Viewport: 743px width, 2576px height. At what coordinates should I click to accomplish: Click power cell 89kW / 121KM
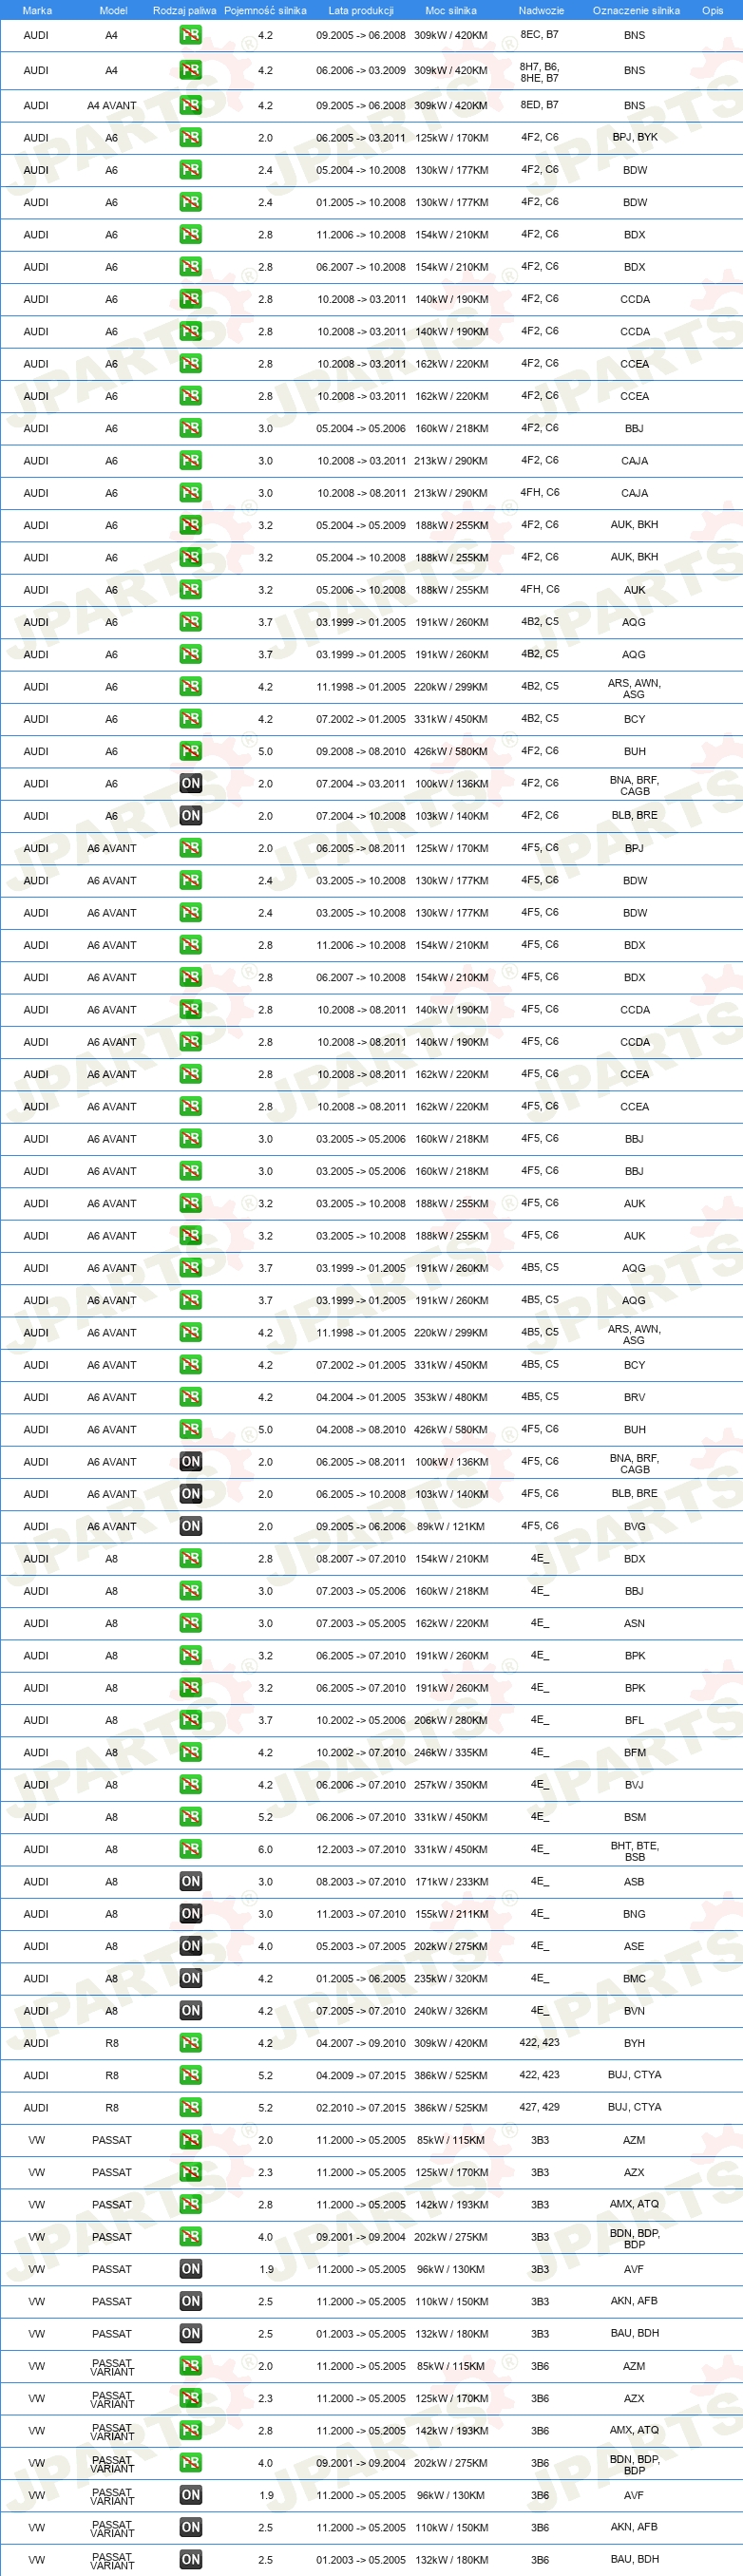click(451, 1527)
